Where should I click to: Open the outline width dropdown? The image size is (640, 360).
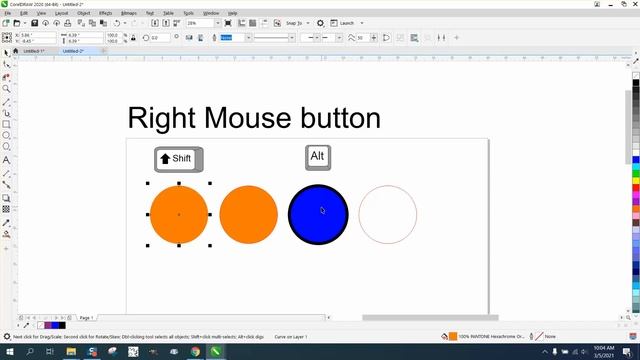click(x=248, y=38)
